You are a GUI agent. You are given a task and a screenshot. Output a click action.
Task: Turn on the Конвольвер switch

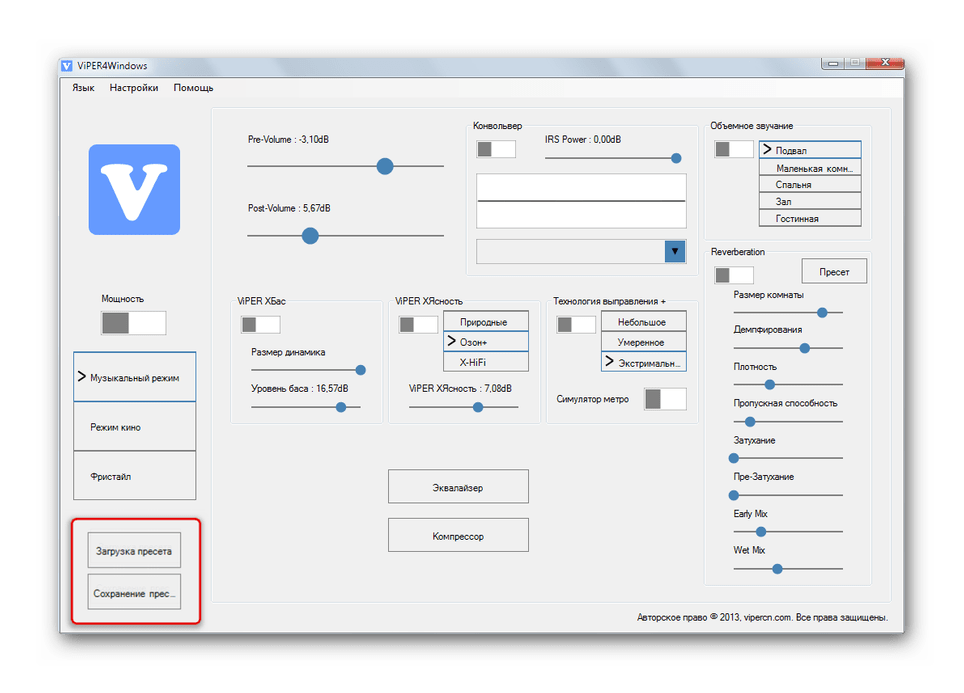[496, 149]
